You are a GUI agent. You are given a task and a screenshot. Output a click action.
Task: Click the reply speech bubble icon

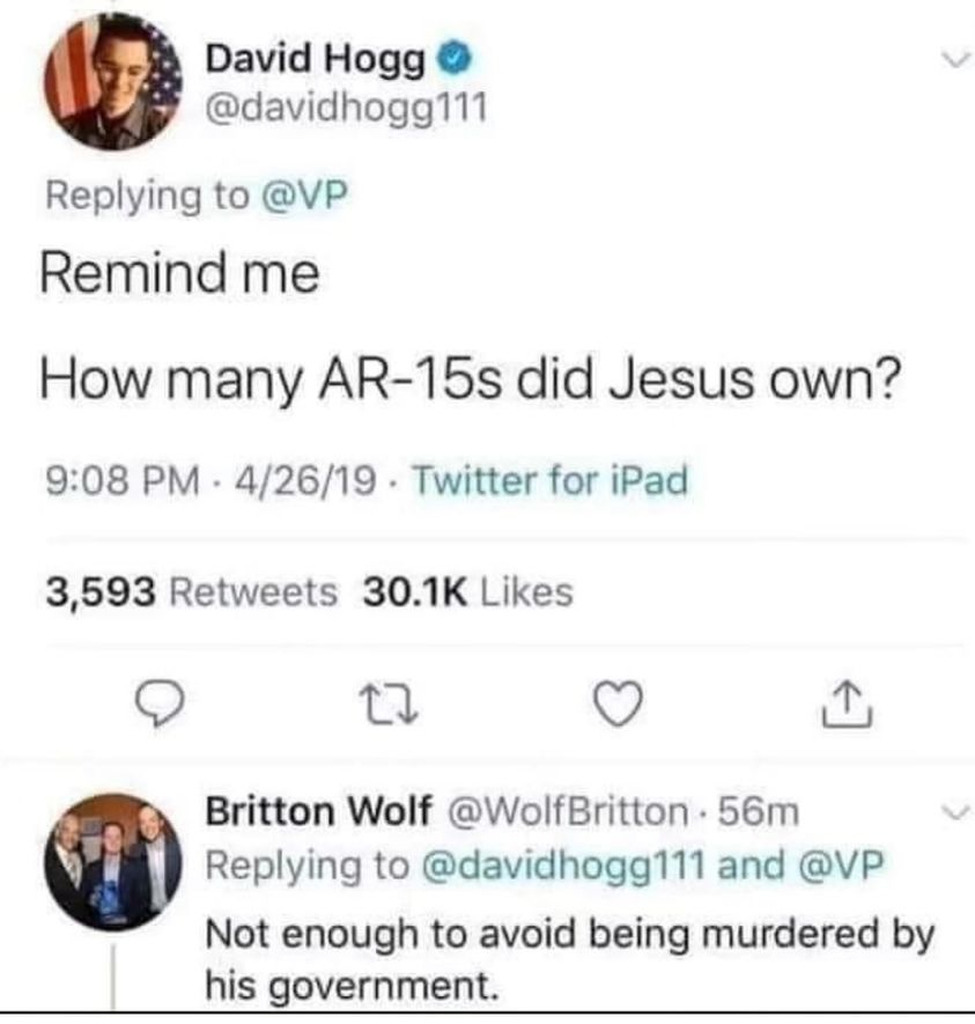tap(159, 703)
